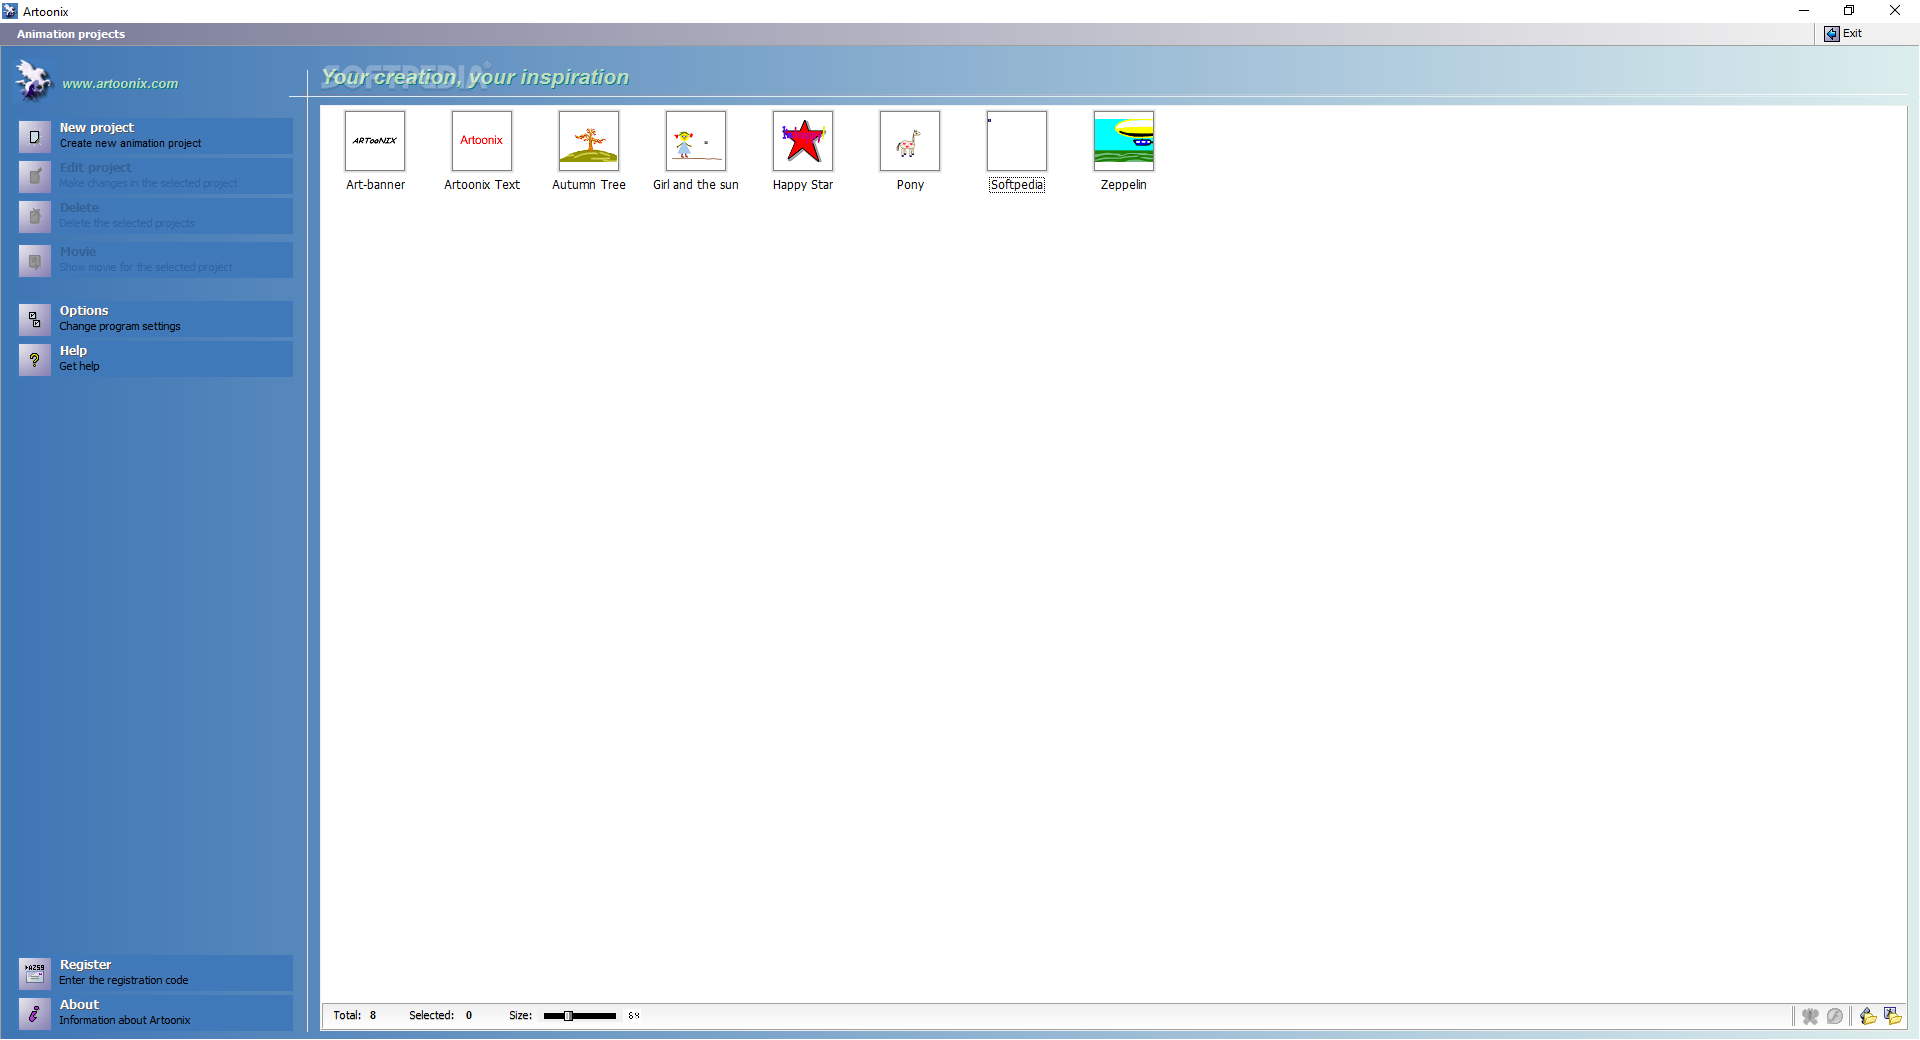The image size is (1920, 1040).
Task: Click the 'Selected: 0' status entry
Action: [440, 1016]
